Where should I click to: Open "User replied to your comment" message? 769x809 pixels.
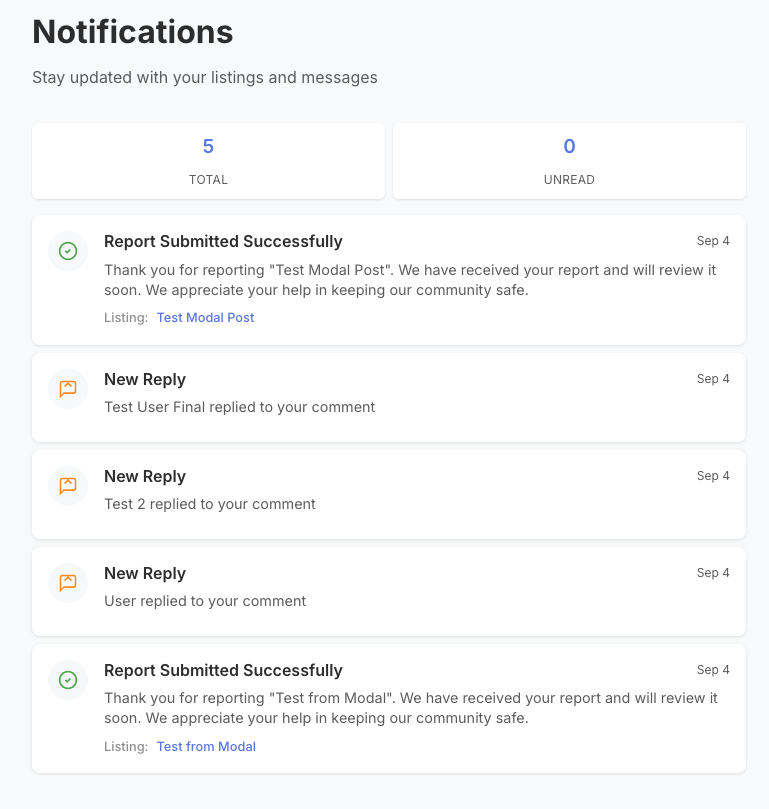[x=205, y=601]
